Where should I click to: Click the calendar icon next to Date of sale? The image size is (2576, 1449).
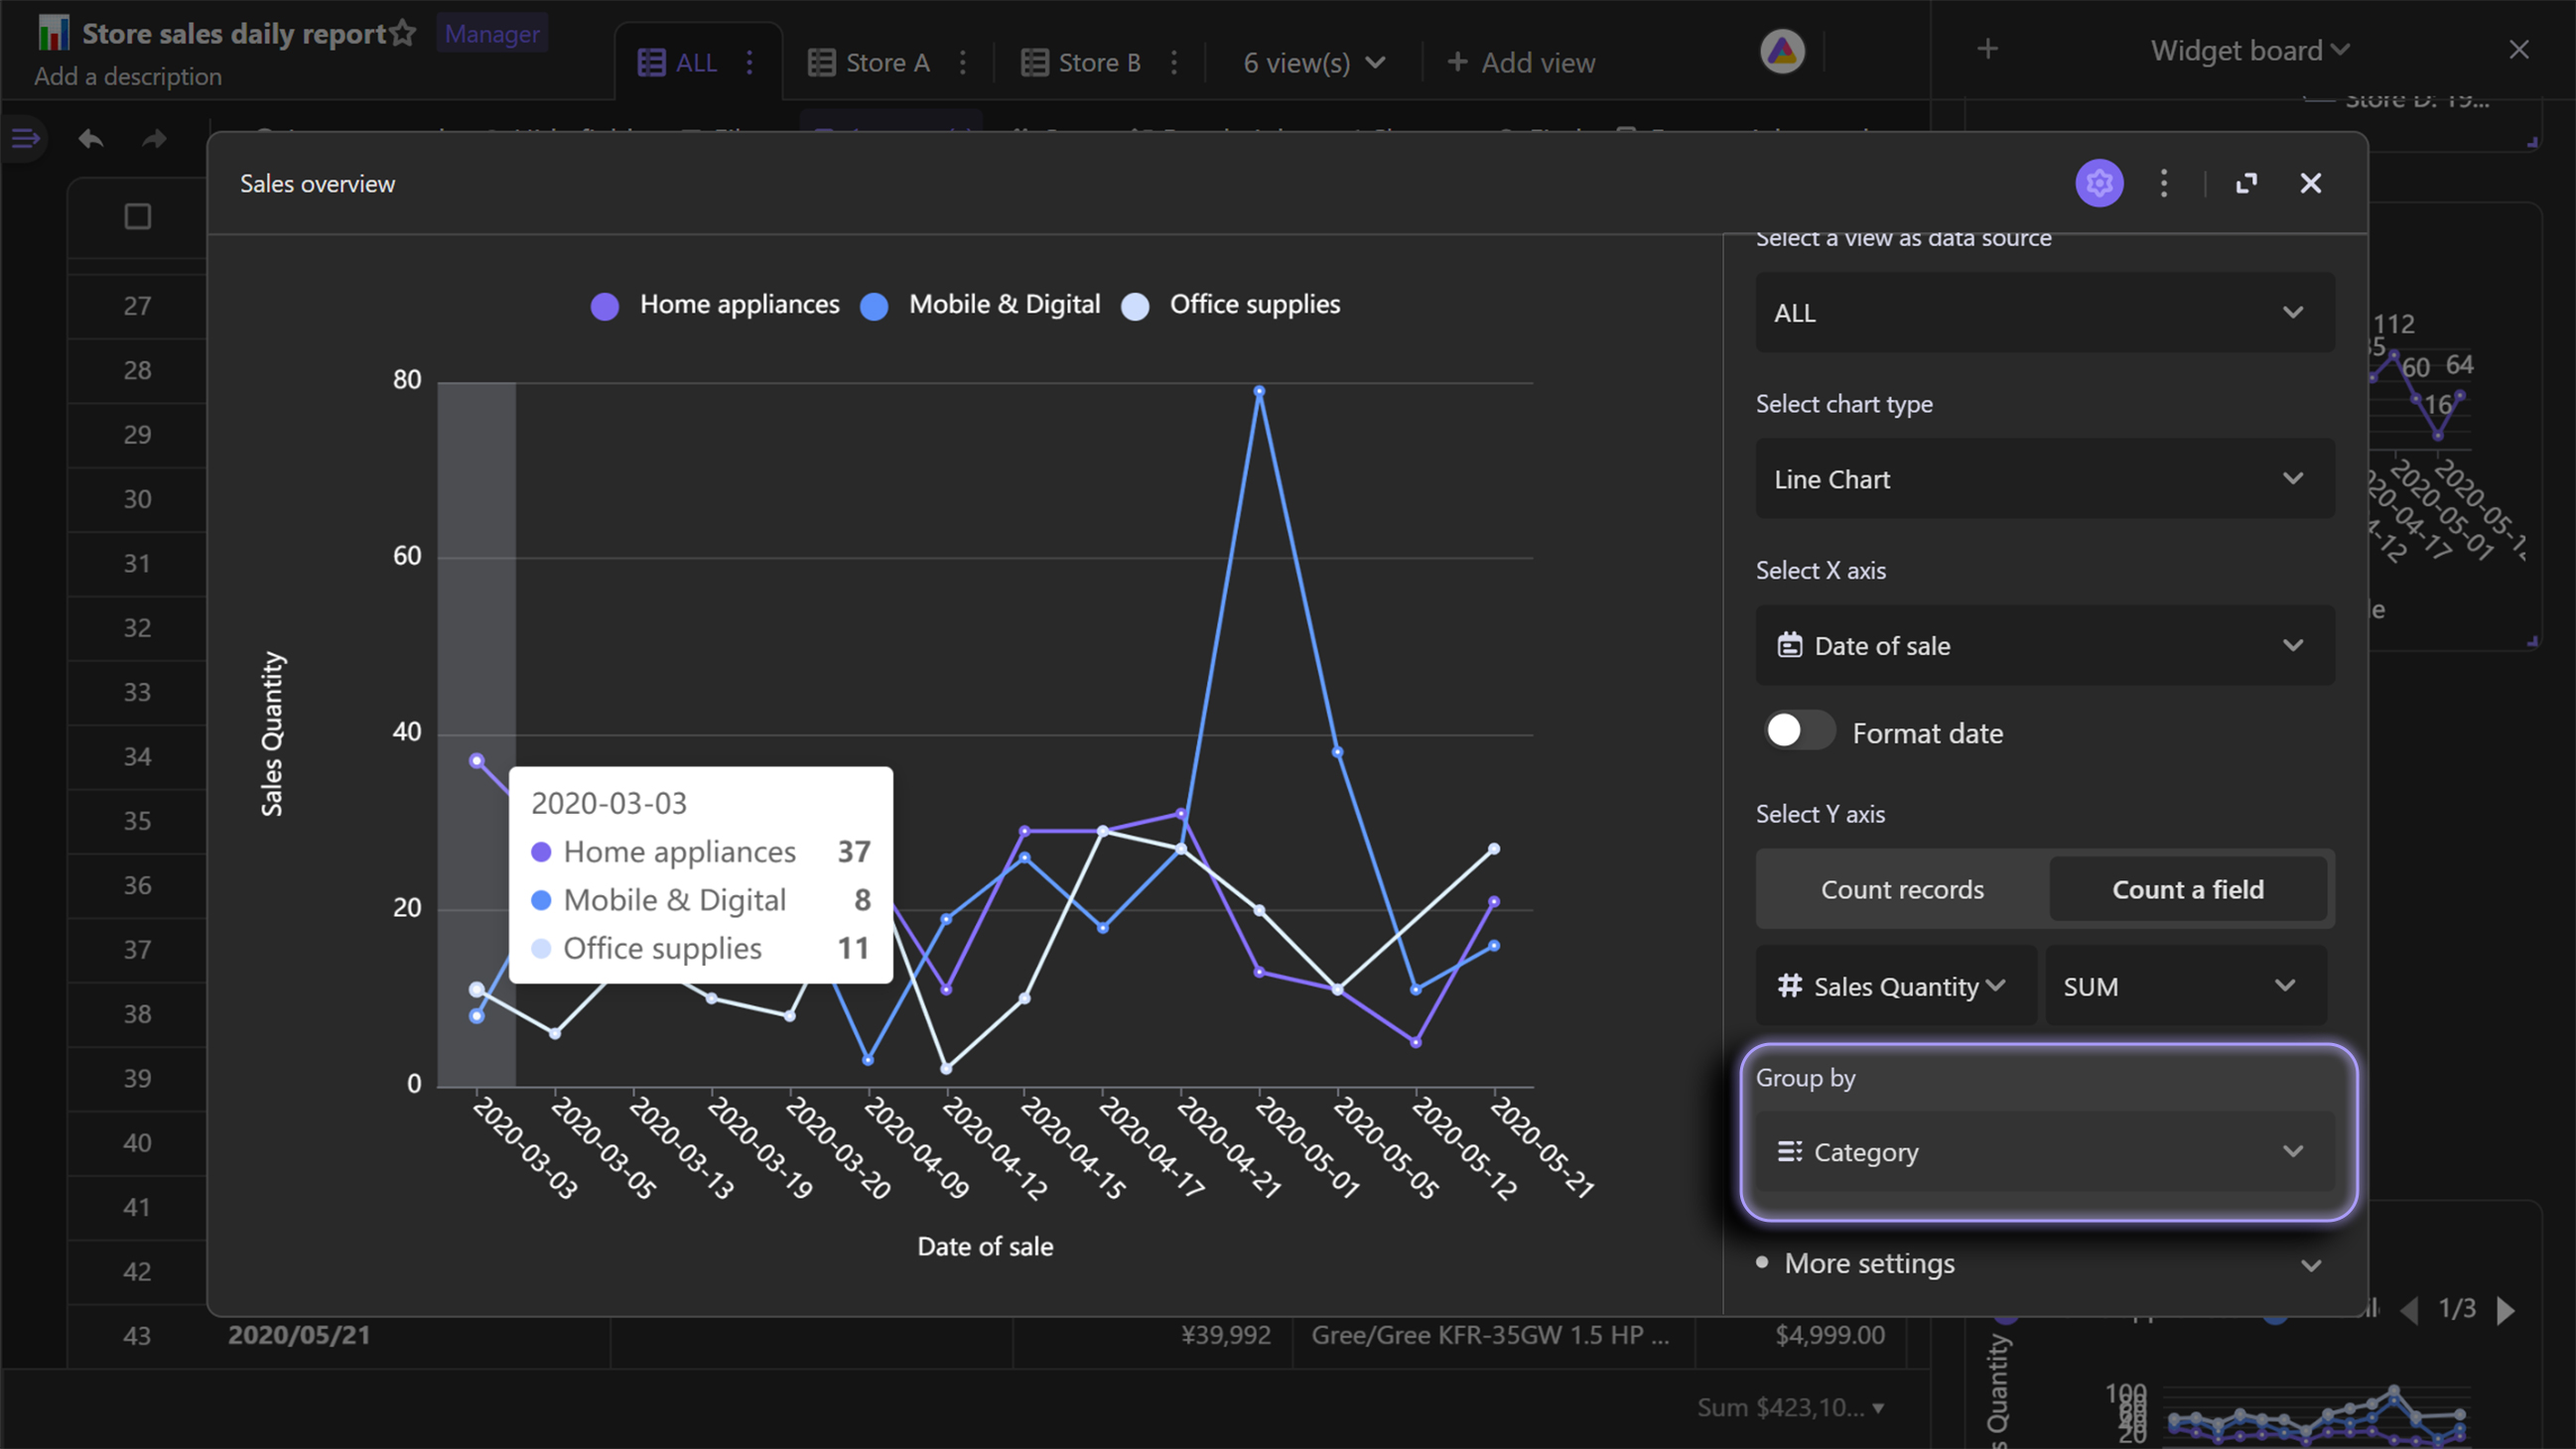(1791, 644)
